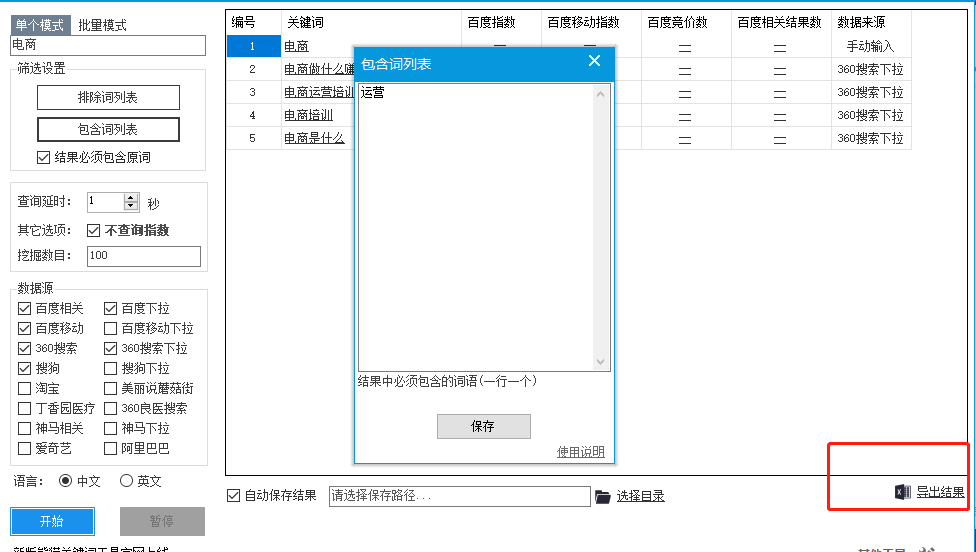Uncheck 搜狗 data source
976x552 pixels.
pyautogui.click(x=24, y=368)
